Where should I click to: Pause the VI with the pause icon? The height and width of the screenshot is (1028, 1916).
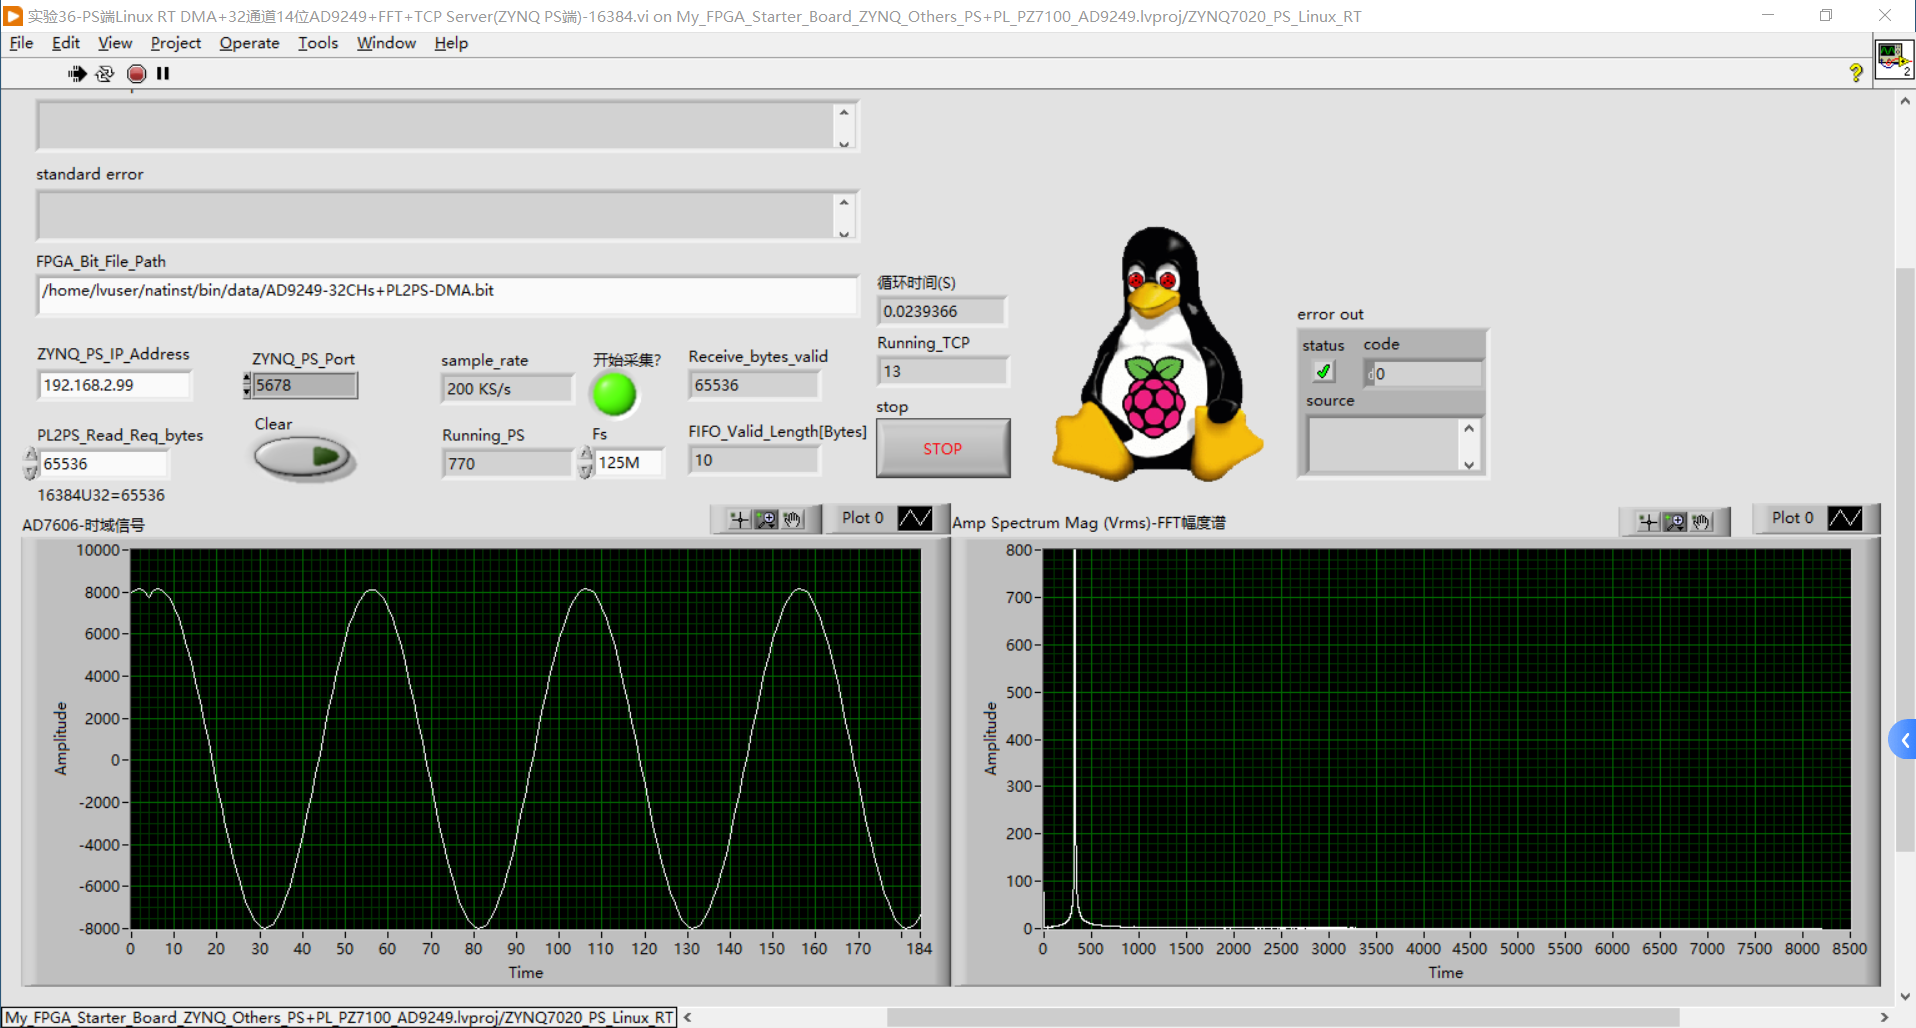point(163,73)
